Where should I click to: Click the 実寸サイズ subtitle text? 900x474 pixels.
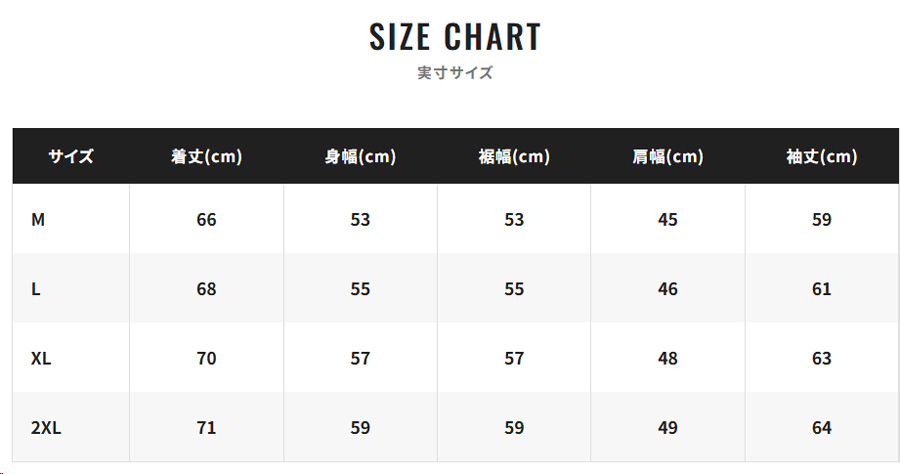point(455,73)
